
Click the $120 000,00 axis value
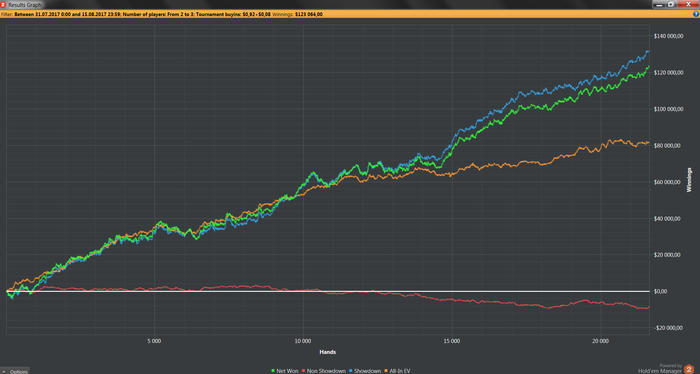(x=668, y=73)
